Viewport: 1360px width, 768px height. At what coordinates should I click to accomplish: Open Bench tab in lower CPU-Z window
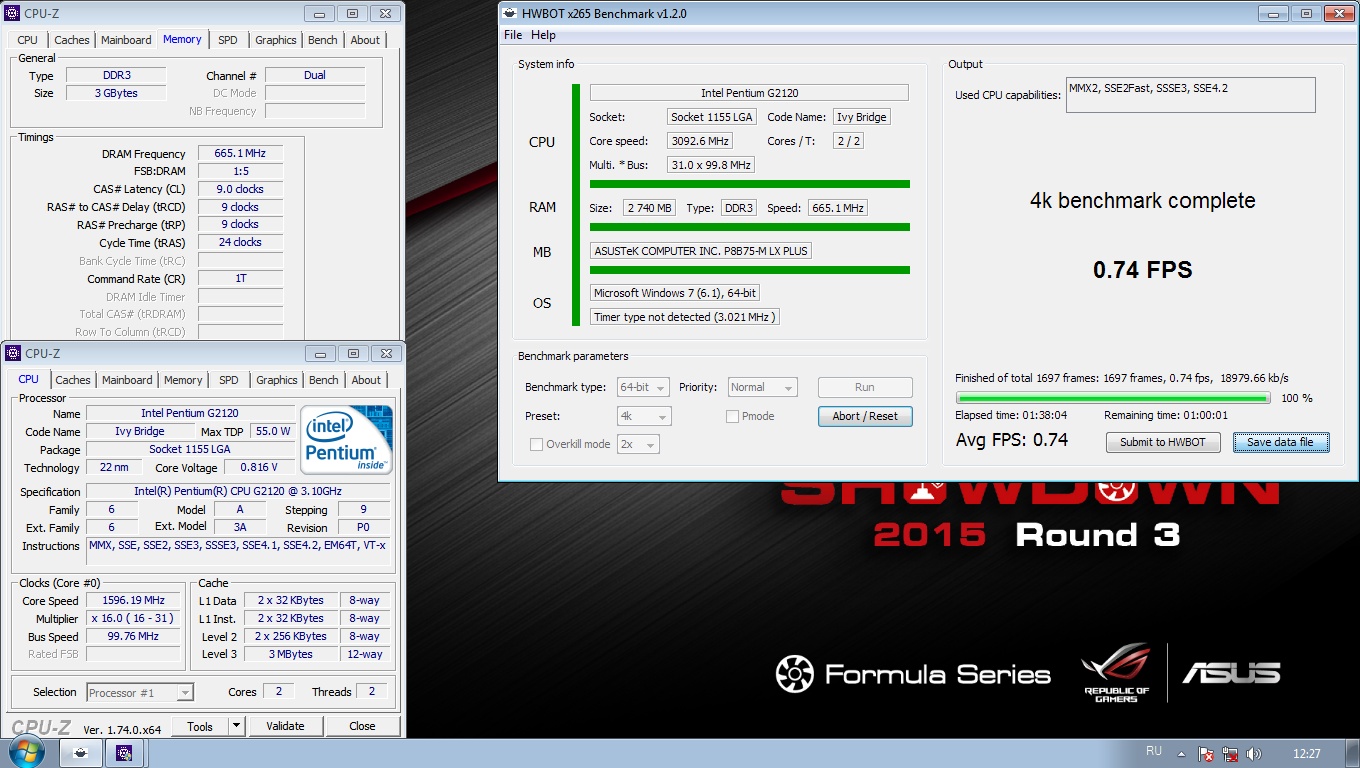point(324,380)
